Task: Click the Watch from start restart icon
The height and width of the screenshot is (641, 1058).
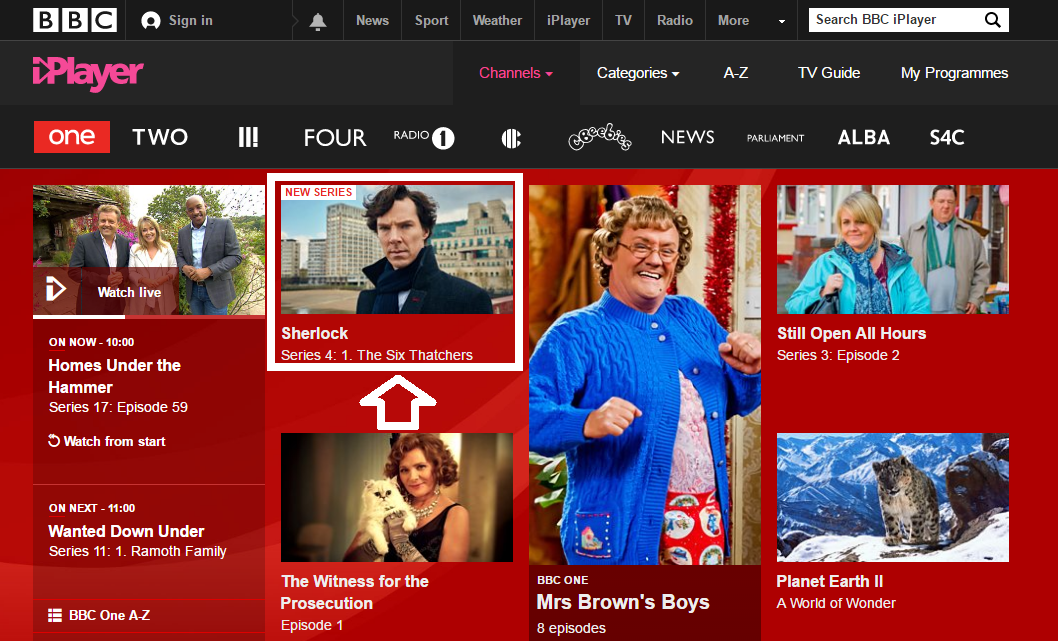Action: click(54, 441)
